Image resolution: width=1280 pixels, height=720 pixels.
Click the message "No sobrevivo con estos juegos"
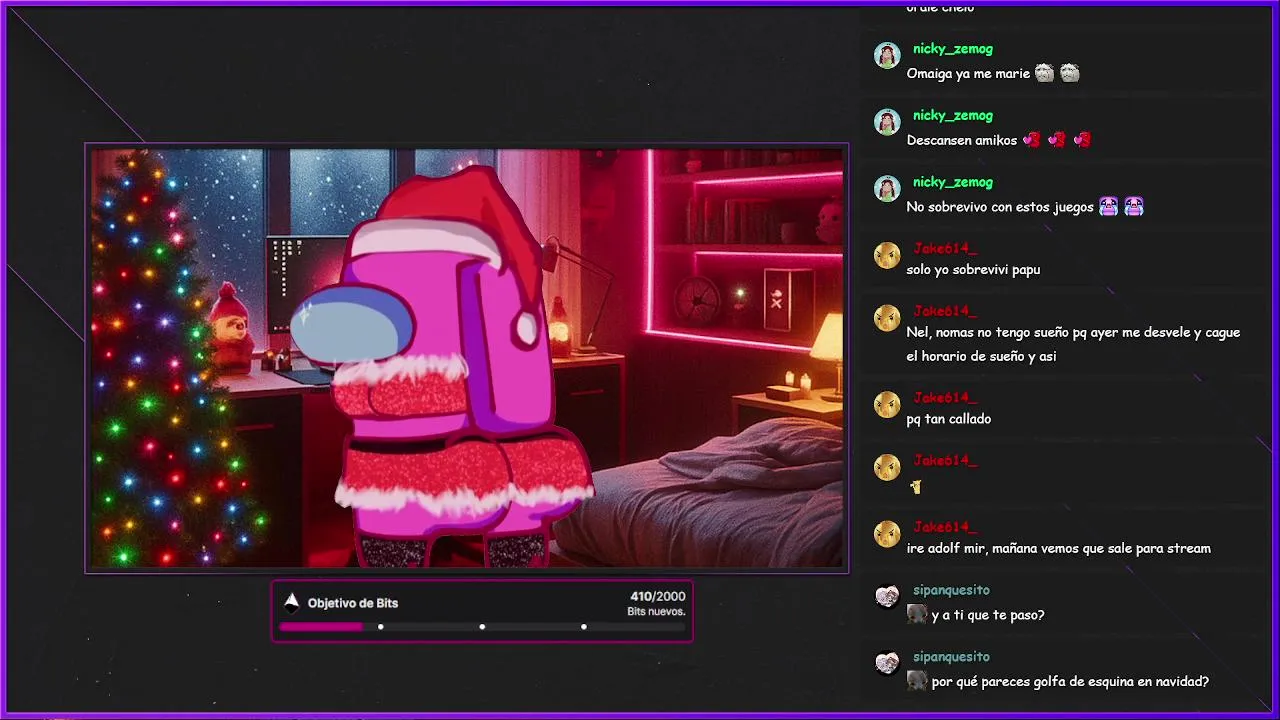(1000, 207)
